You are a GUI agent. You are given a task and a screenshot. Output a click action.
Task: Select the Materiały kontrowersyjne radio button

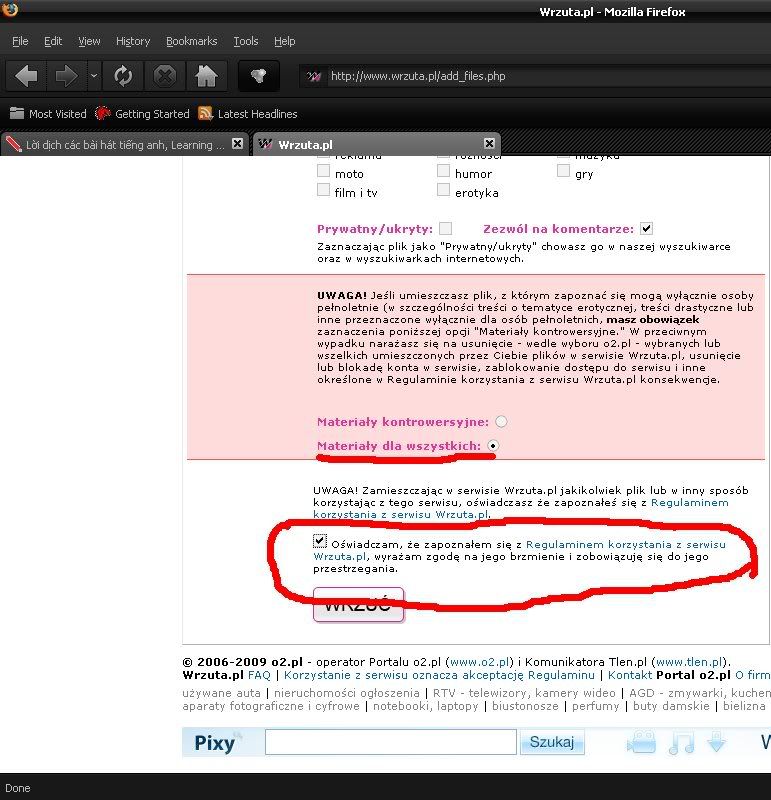[501, 422]
